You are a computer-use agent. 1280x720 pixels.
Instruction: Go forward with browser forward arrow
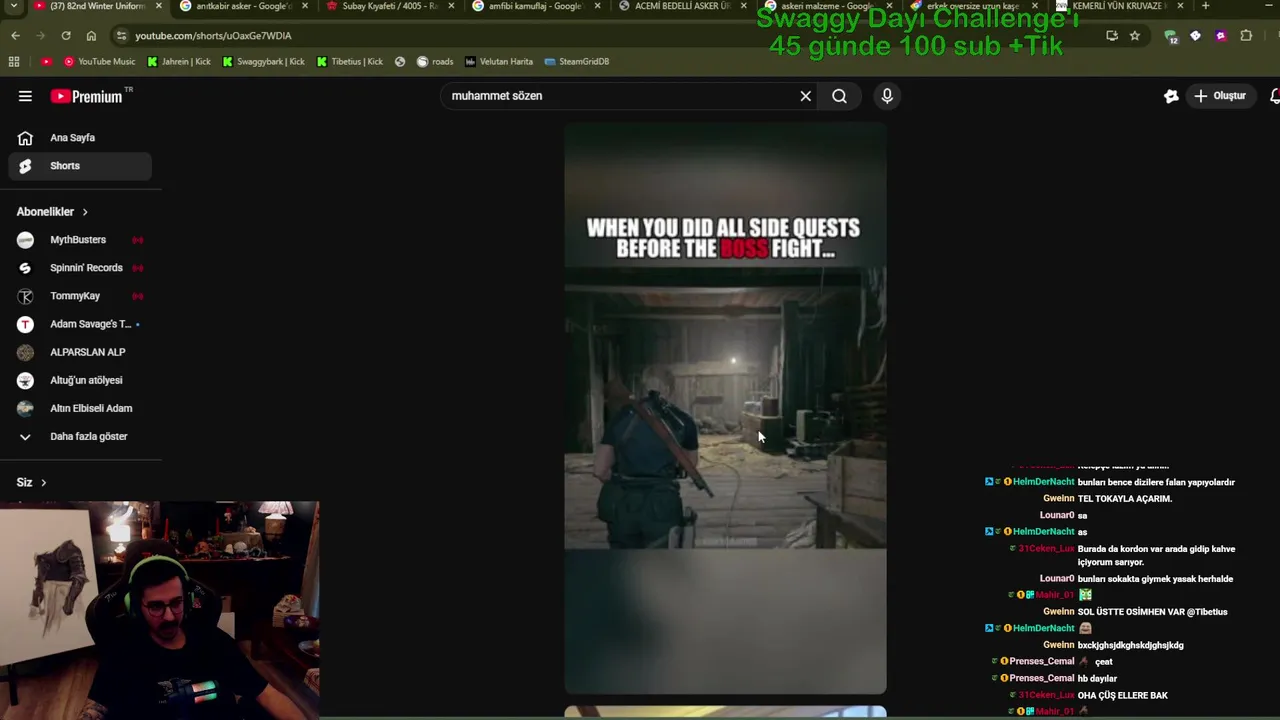point(40,36)
